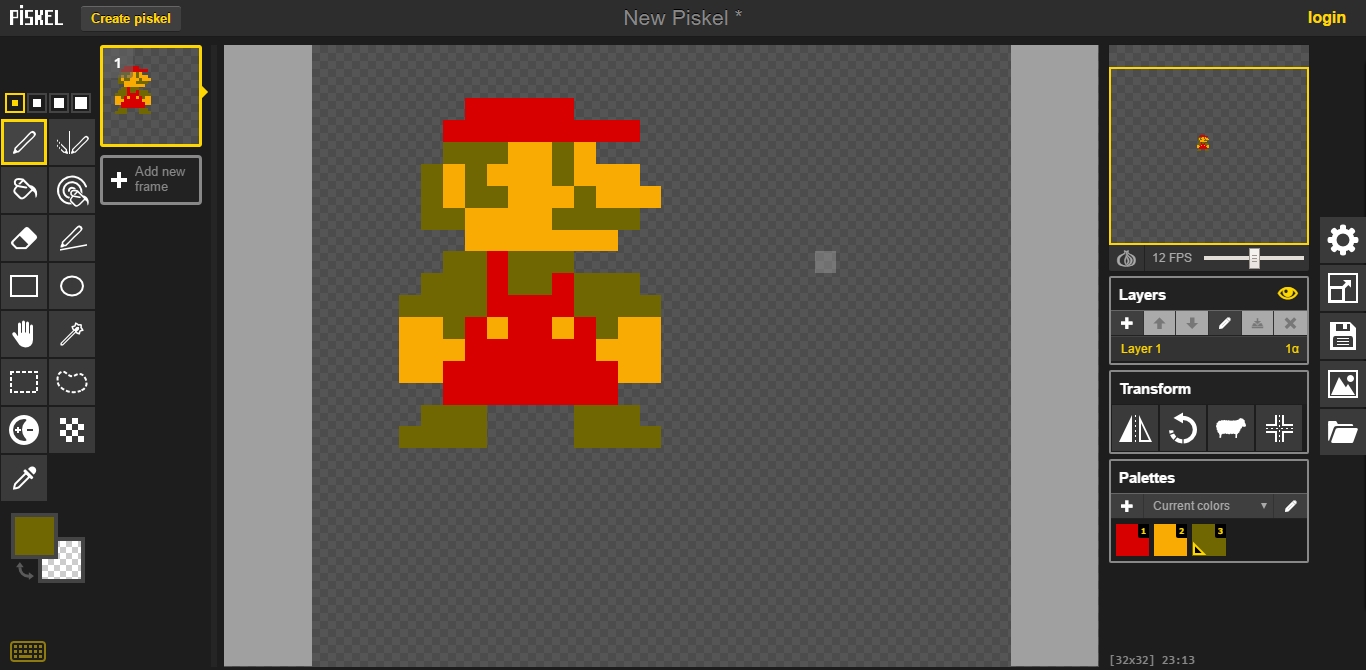The height and width of the screenshot is (670, 1366).
Task: Add new frame button
Action: 151,180
